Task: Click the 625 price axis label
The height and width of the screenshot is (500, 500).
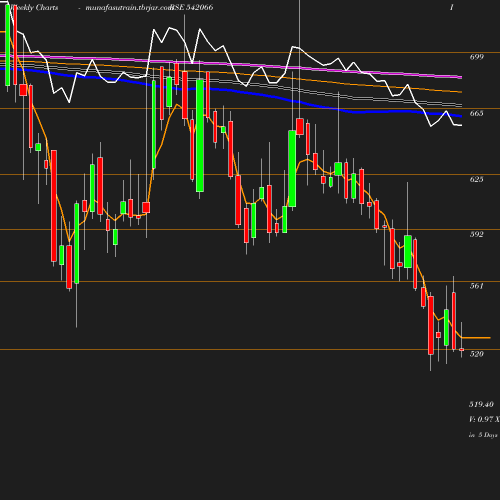Action: (476, 179)
